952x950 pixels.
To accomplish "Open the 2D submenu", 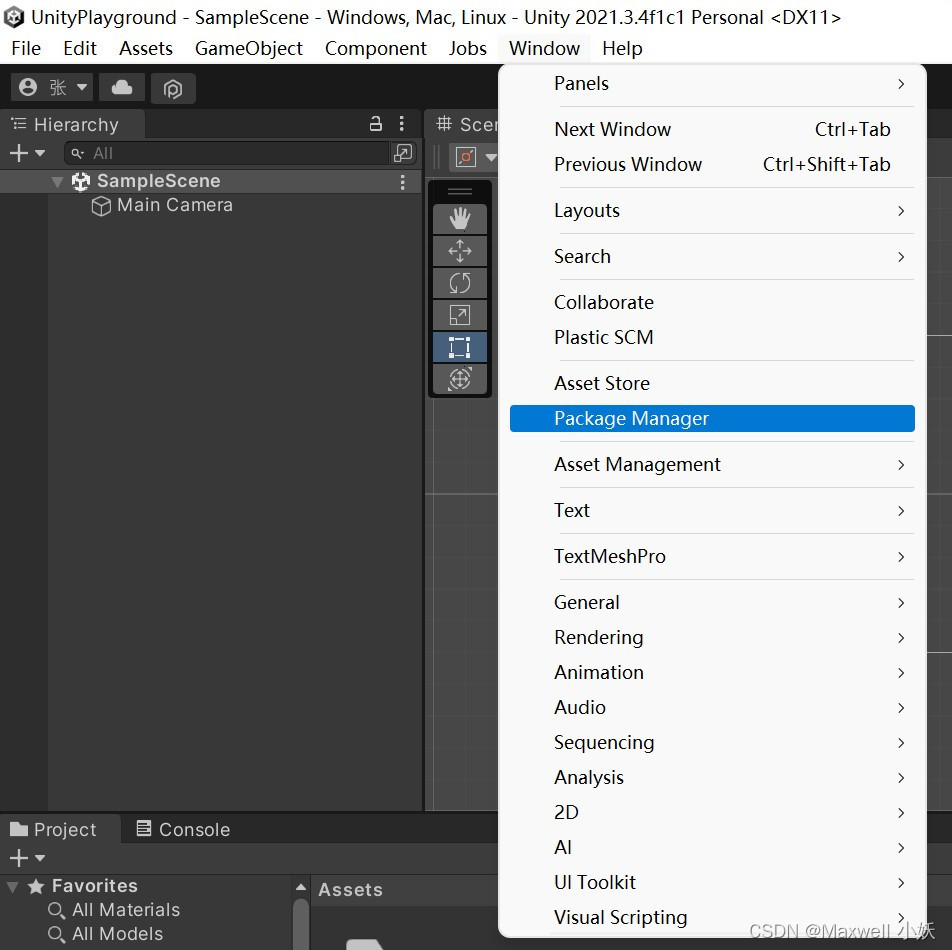I will 712,813.
